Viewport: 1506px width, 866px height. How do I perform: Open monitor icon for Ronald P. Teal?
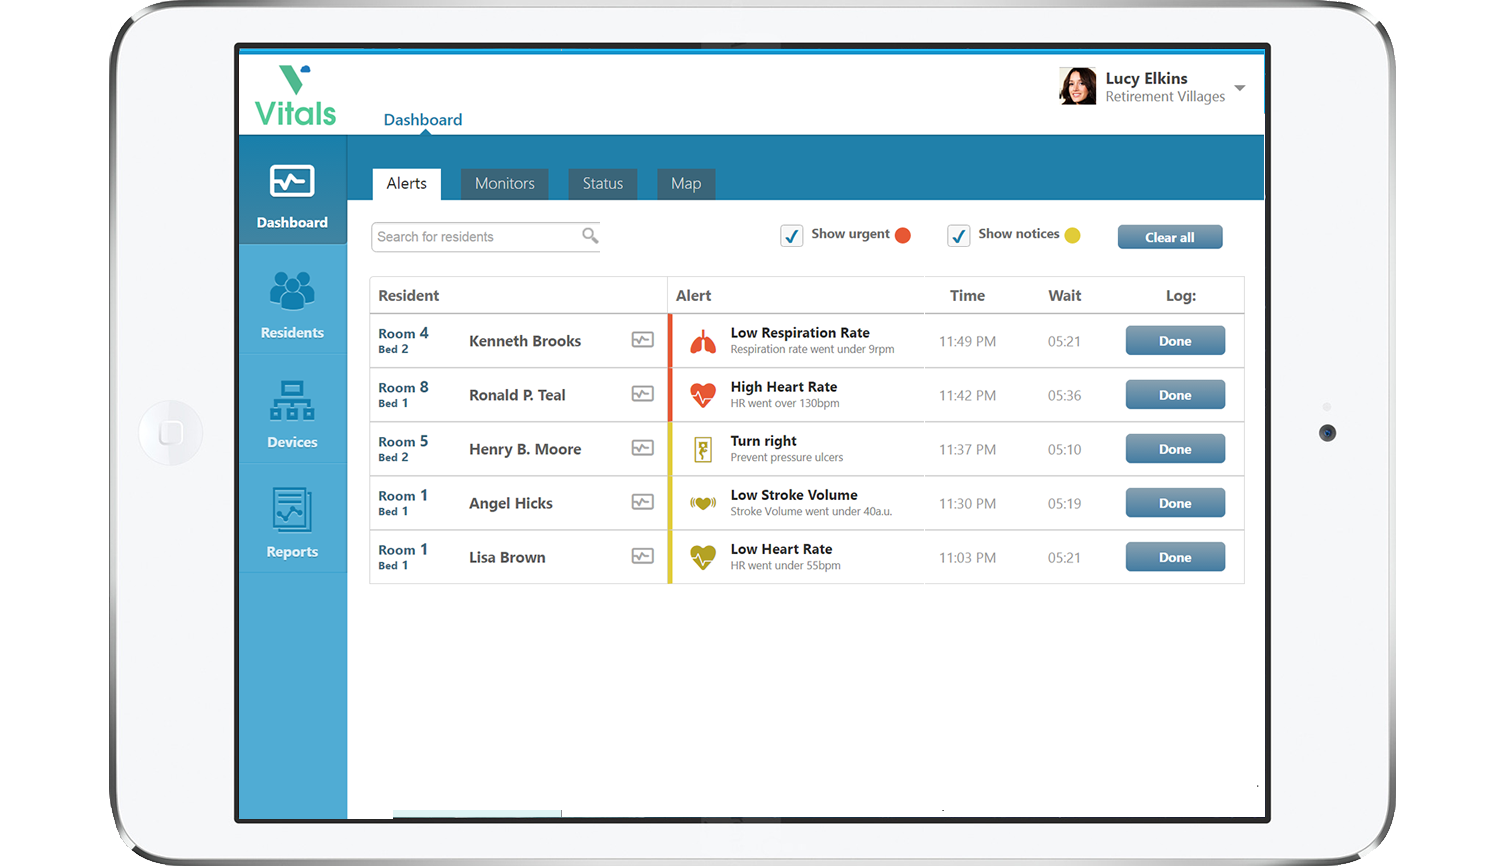coord(643,394)
